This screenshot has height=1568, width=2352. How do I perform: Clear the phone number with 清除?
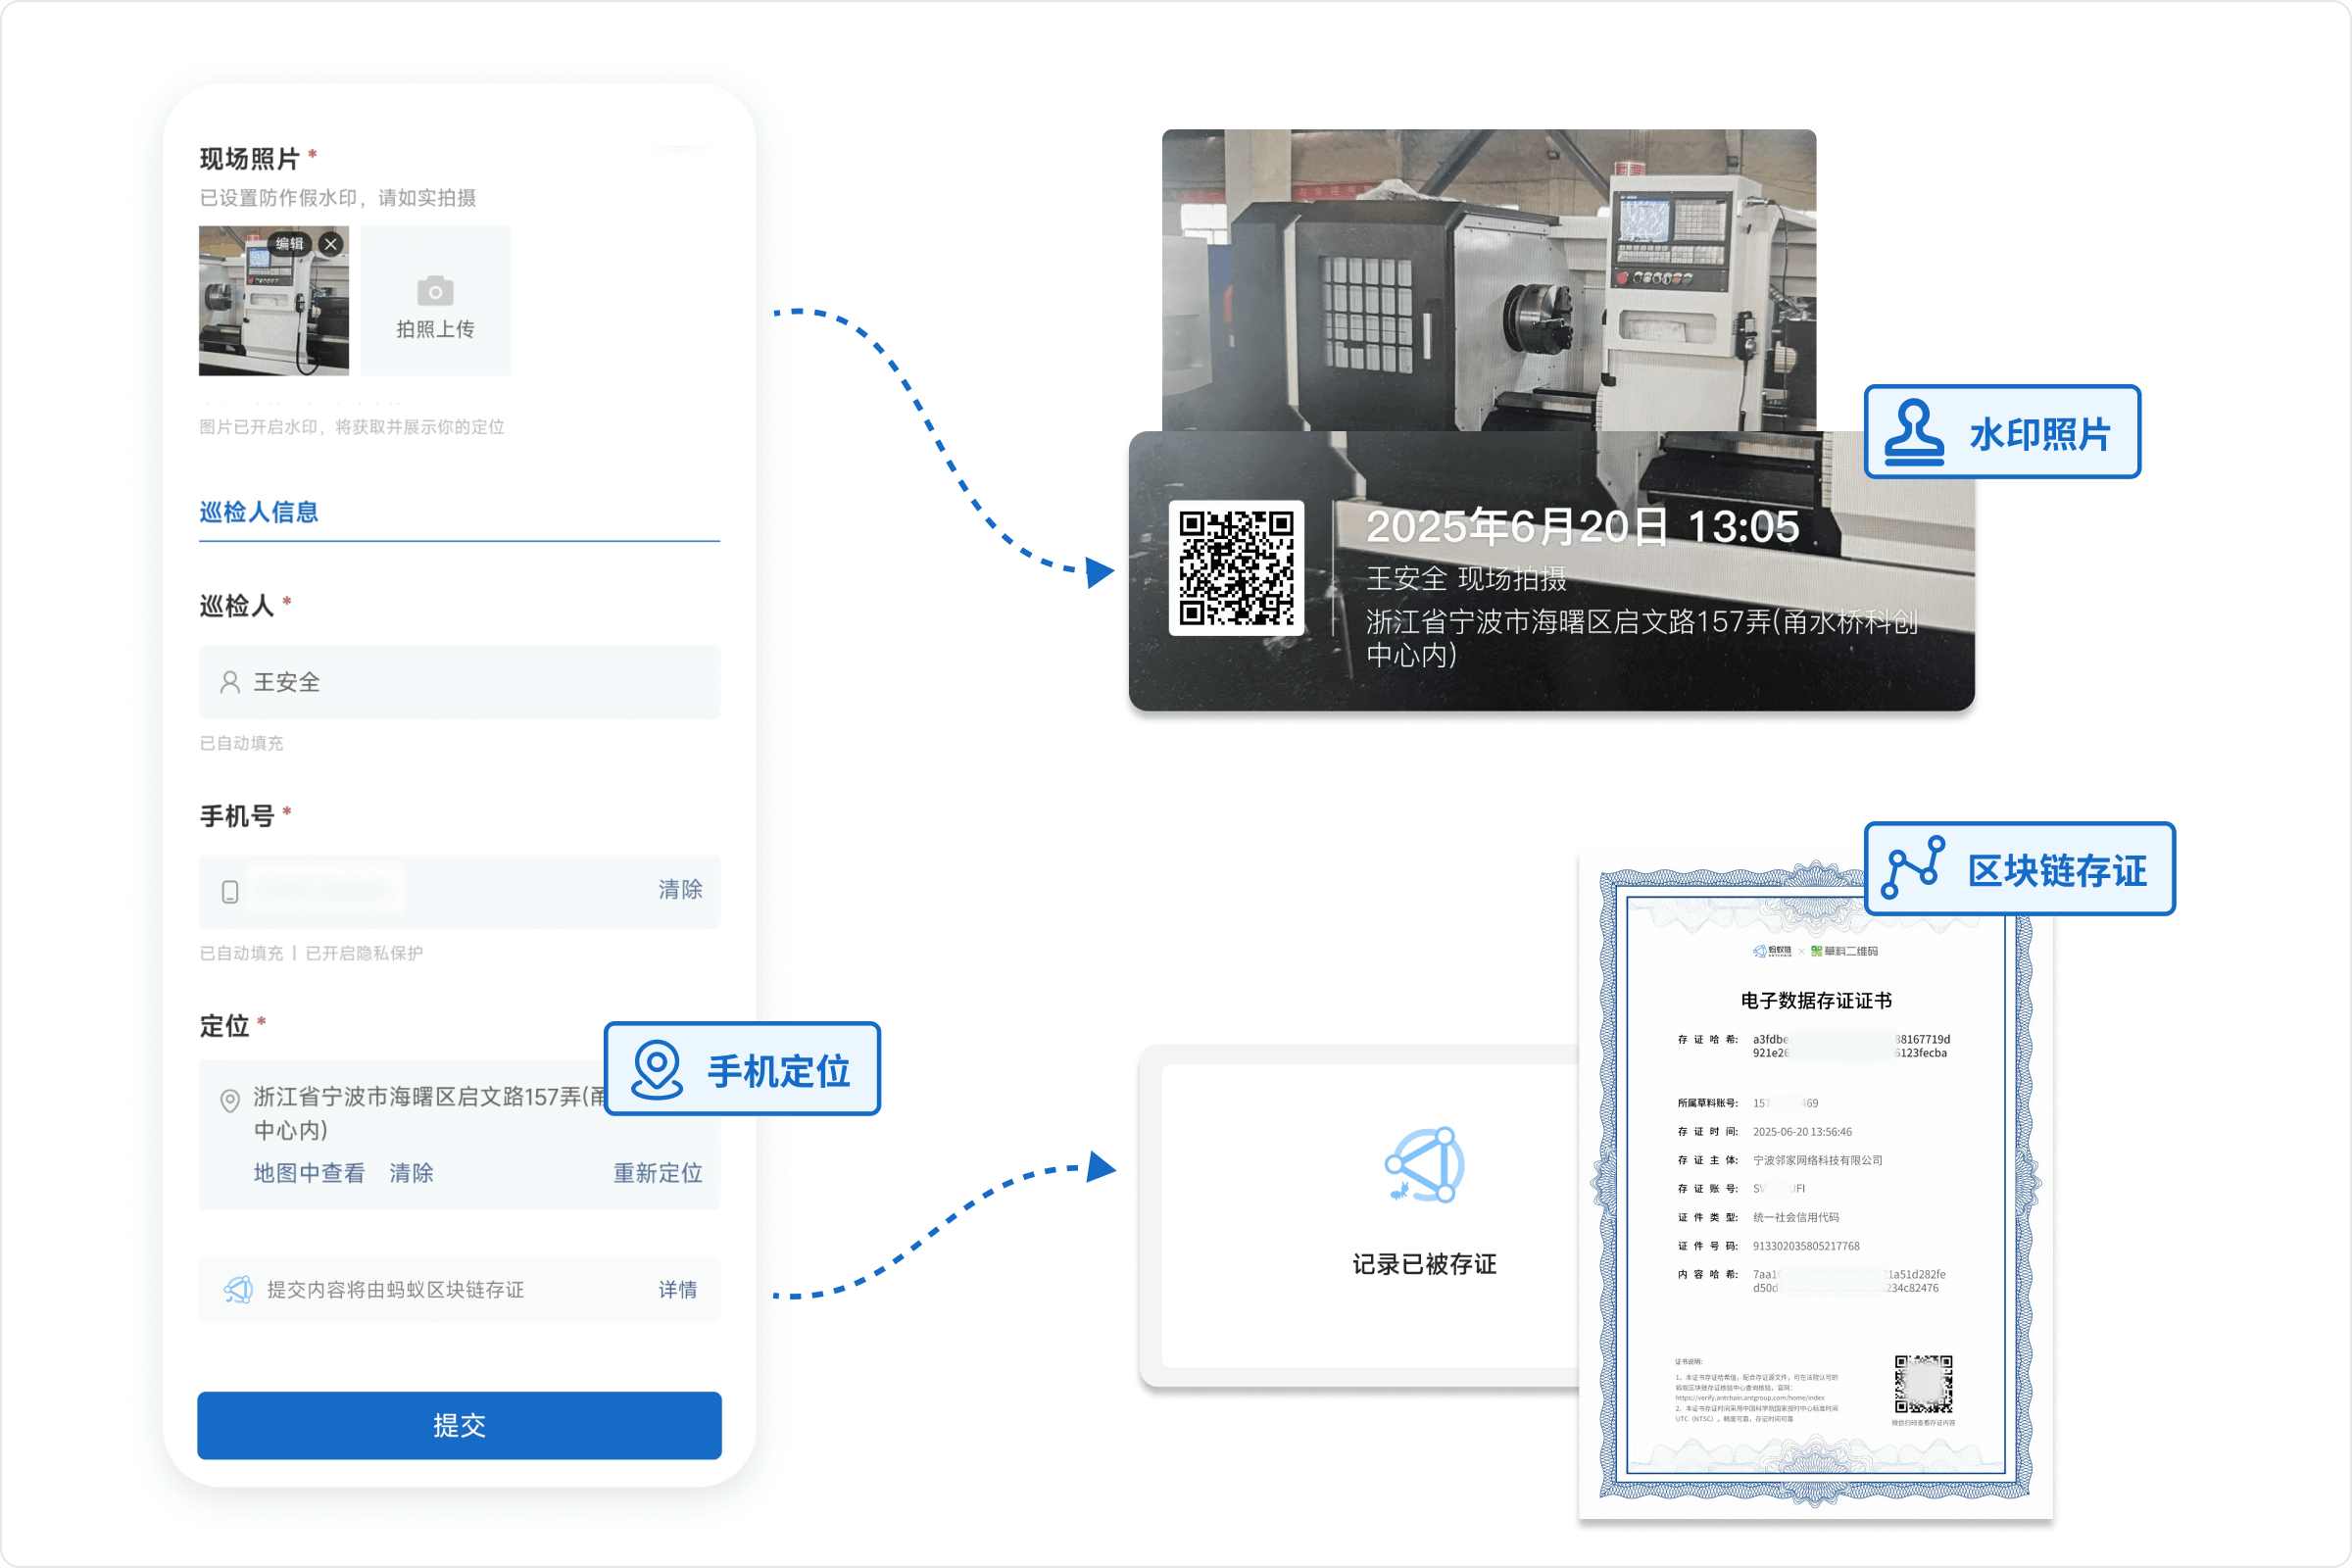[x=680, y=889]
